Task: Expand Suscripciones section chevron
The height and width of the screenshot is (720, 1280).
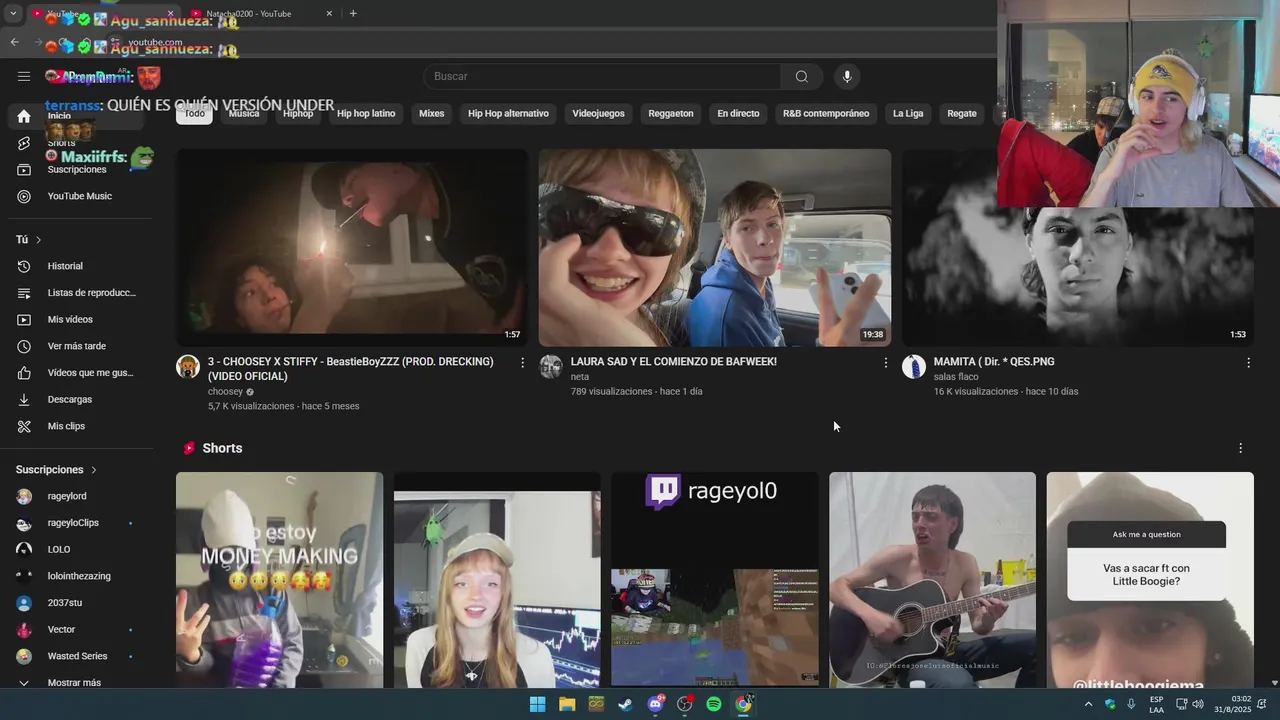Action: (x=94, y=470)
